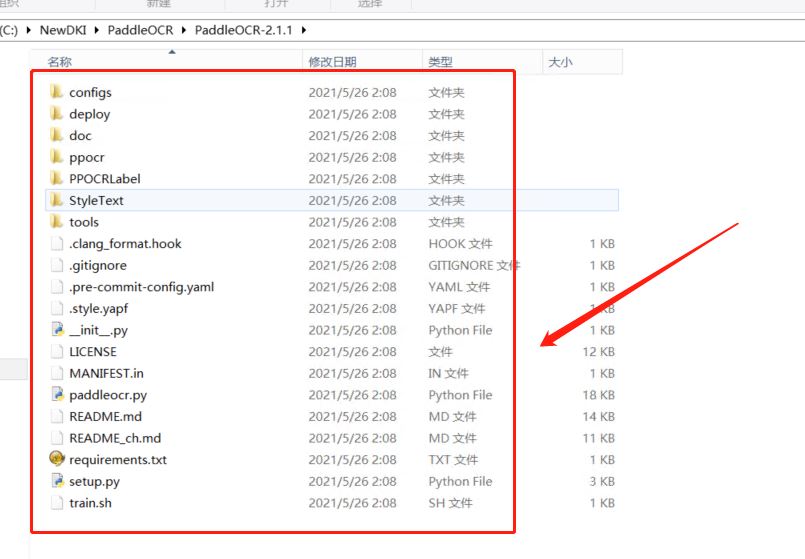Click the 11 KB size of README_ch.md
The height and width of the screenshot is (559, 805).
(599, 438)
